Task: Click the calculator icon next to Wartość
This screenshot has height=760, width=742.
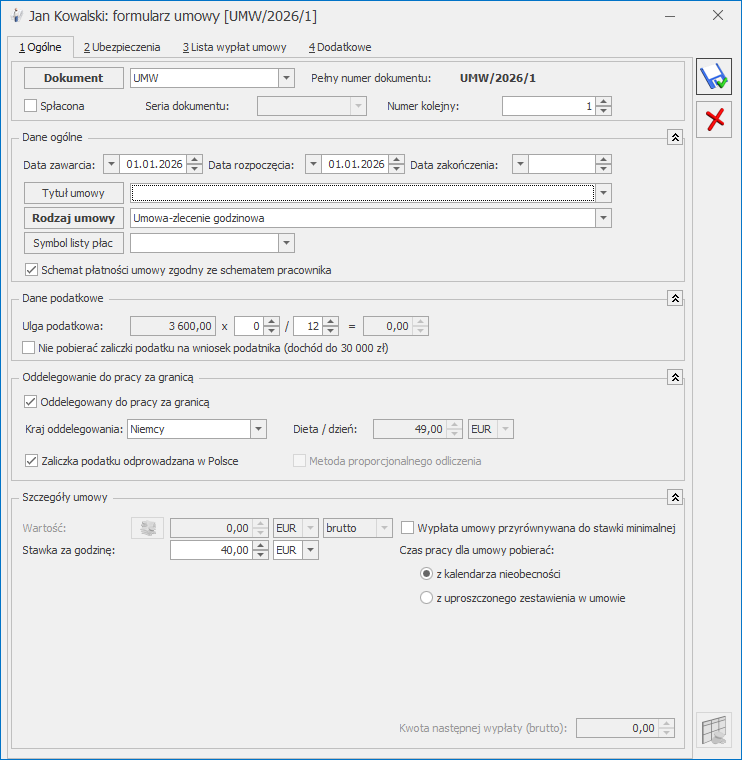Action: (147, 528)
